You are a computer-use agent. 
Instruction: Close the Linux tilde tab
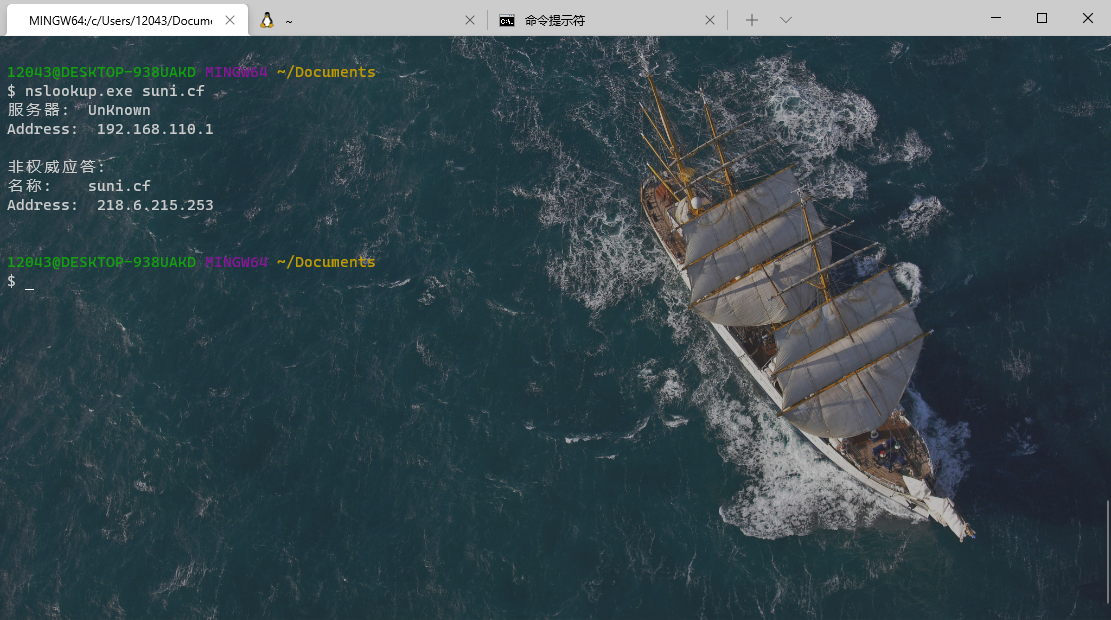[x=470, y=21]
